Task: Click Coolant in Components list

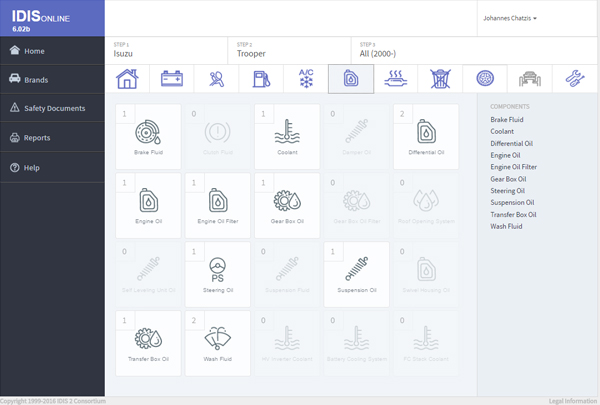Action: coord(502,131)
